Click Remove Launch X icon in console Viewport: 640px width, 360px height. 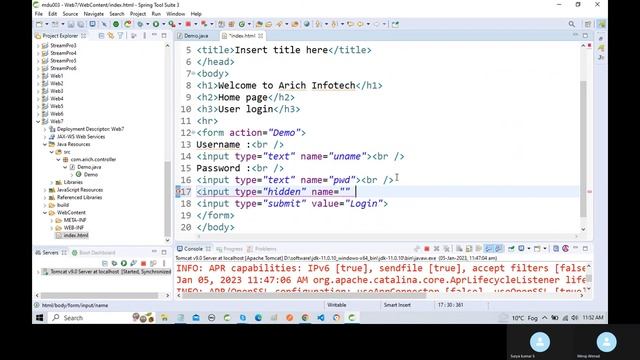tap(436, 249)
